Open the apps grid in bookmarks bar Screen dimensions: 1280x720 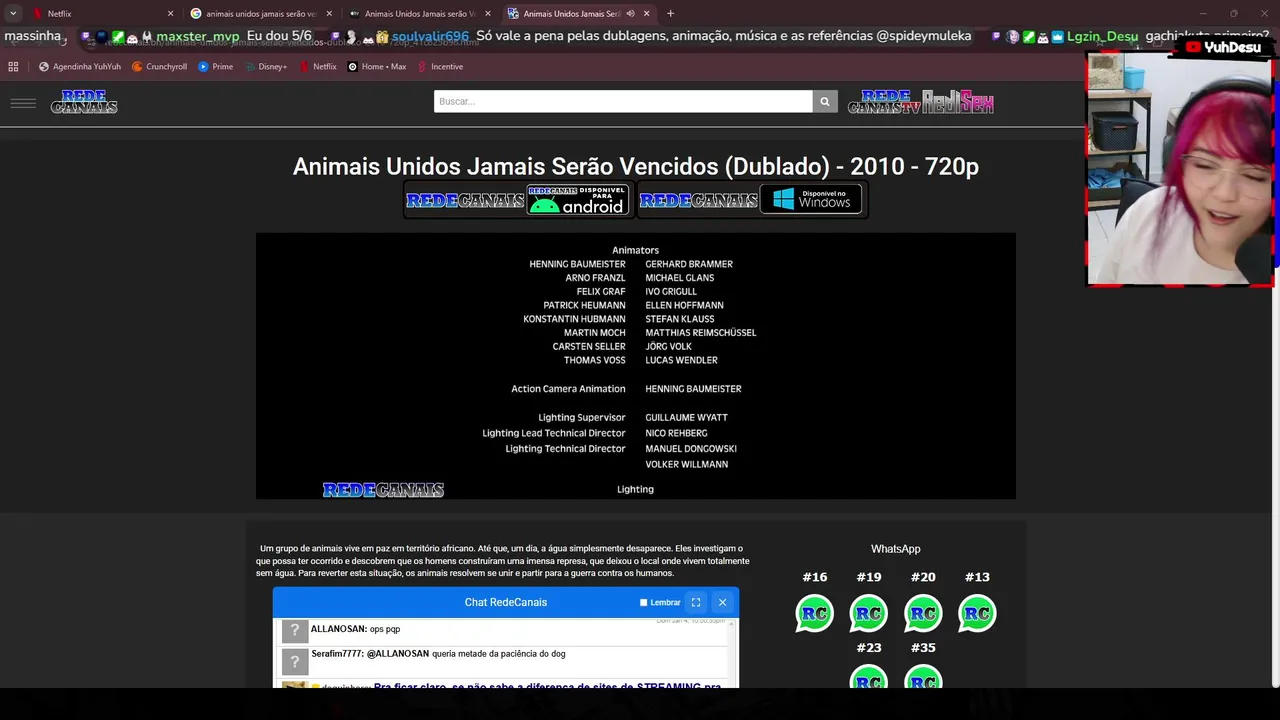(13, 67)
